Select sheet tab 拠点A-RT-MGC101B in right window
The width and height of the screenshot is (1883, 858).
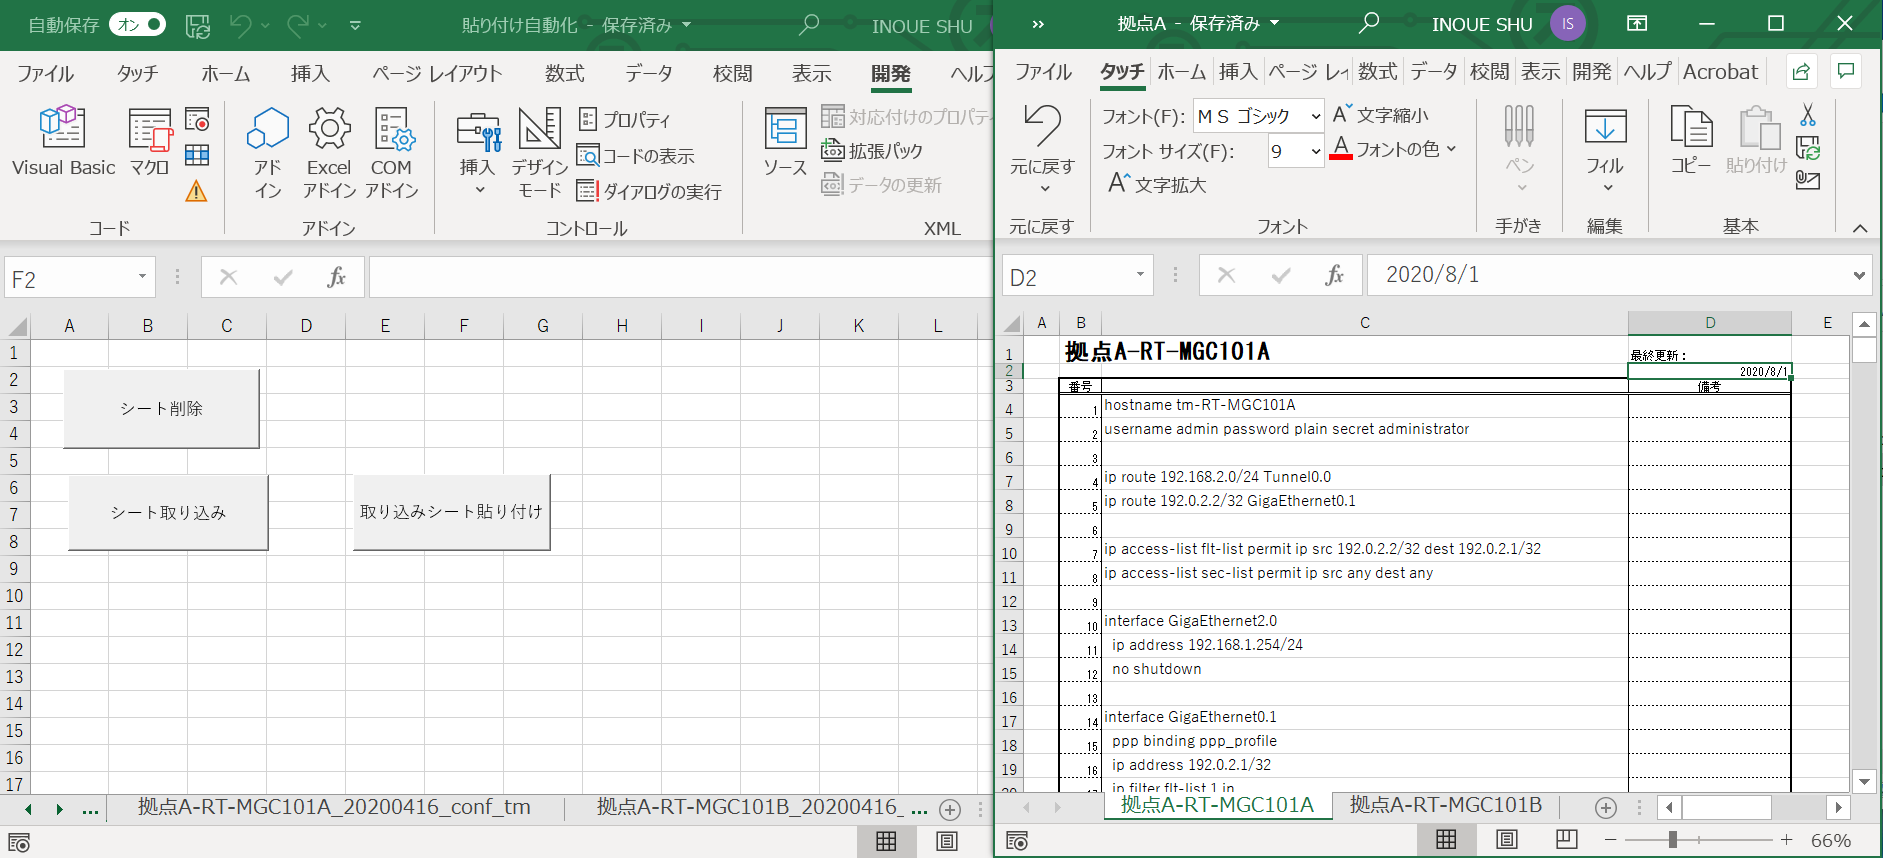pos(1446,805)
